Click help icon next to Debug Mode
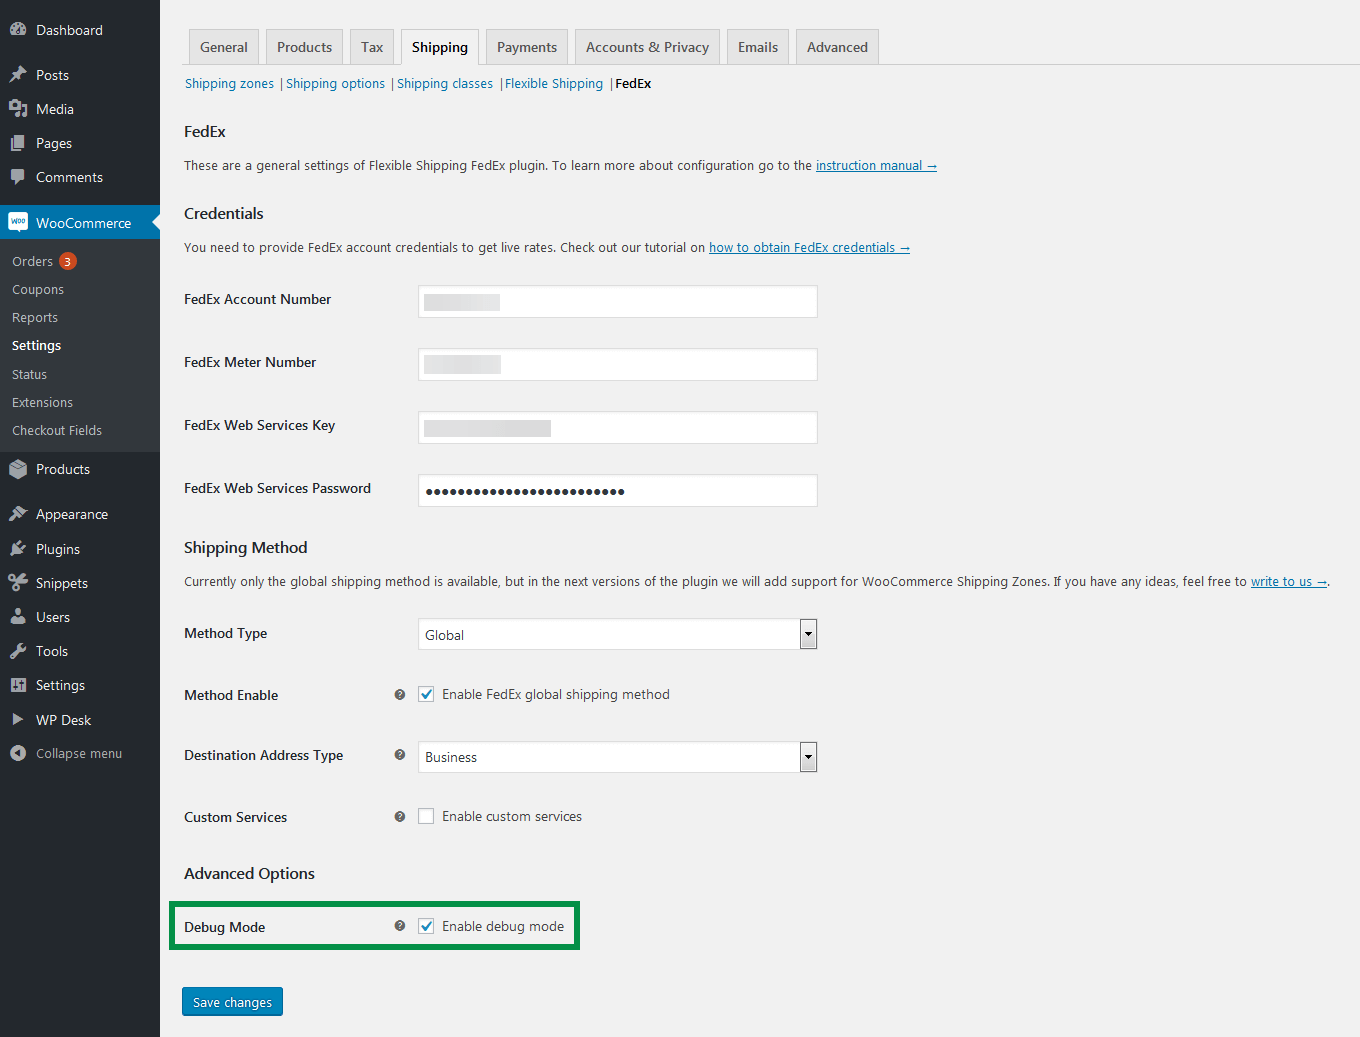This screenshot has width=1360, height=1037. [x=400, y=926]
